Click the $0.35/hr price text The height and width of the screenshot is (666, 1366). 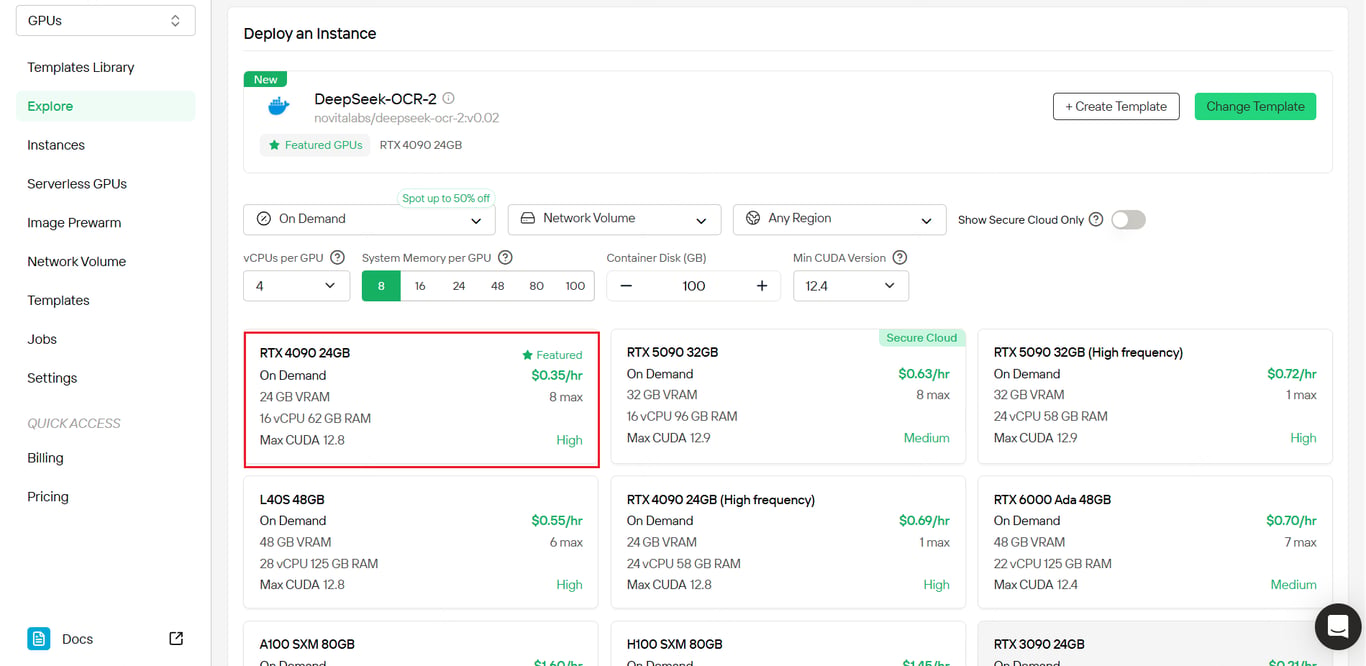tap(557, 376)
